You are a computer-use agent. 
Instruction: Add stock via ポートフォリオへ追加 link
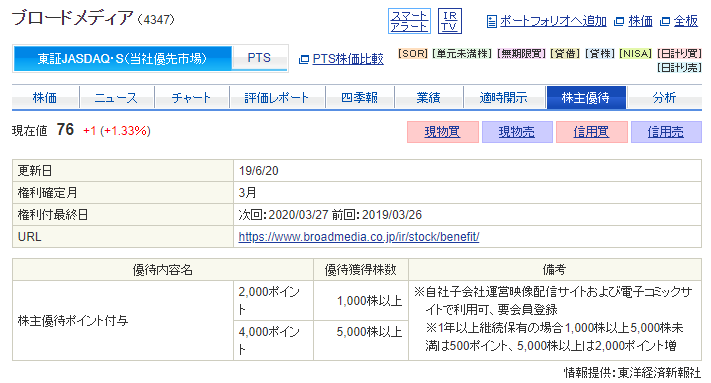[x=553, y=21]
